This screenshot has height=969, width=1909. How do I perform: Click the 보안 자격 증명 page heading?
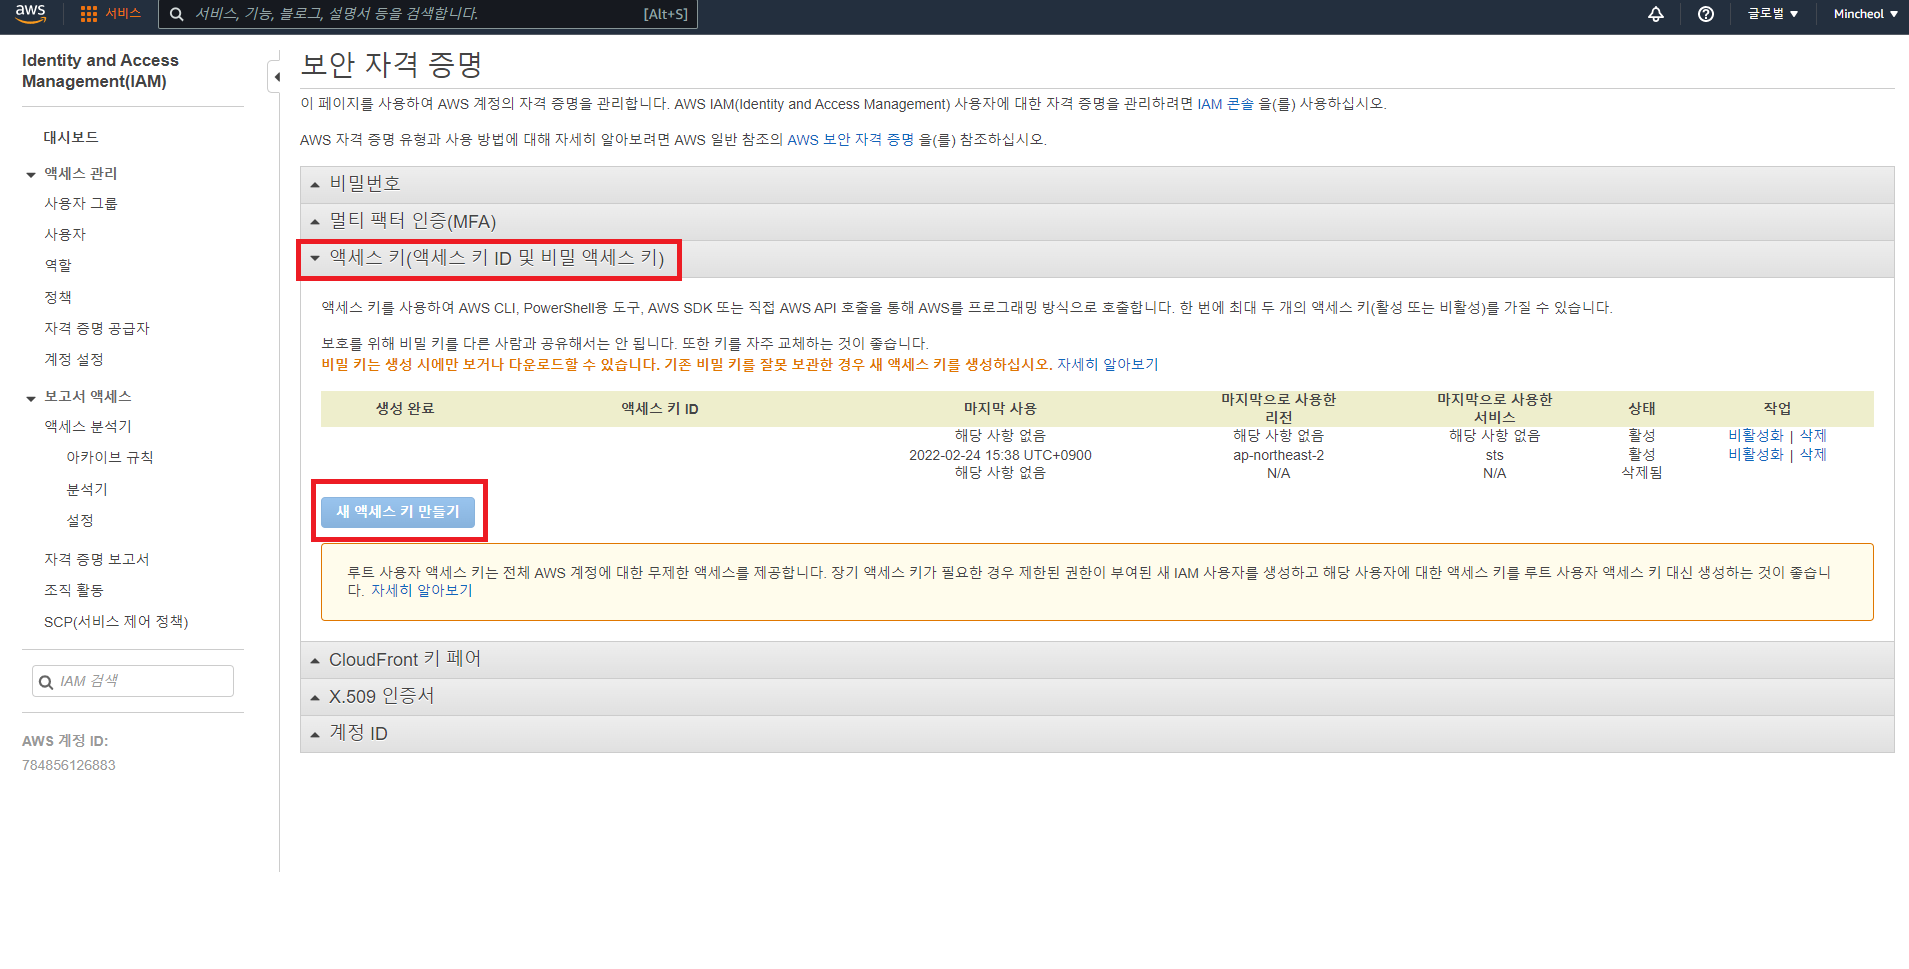pyautogui.click(x=392, y=65)
